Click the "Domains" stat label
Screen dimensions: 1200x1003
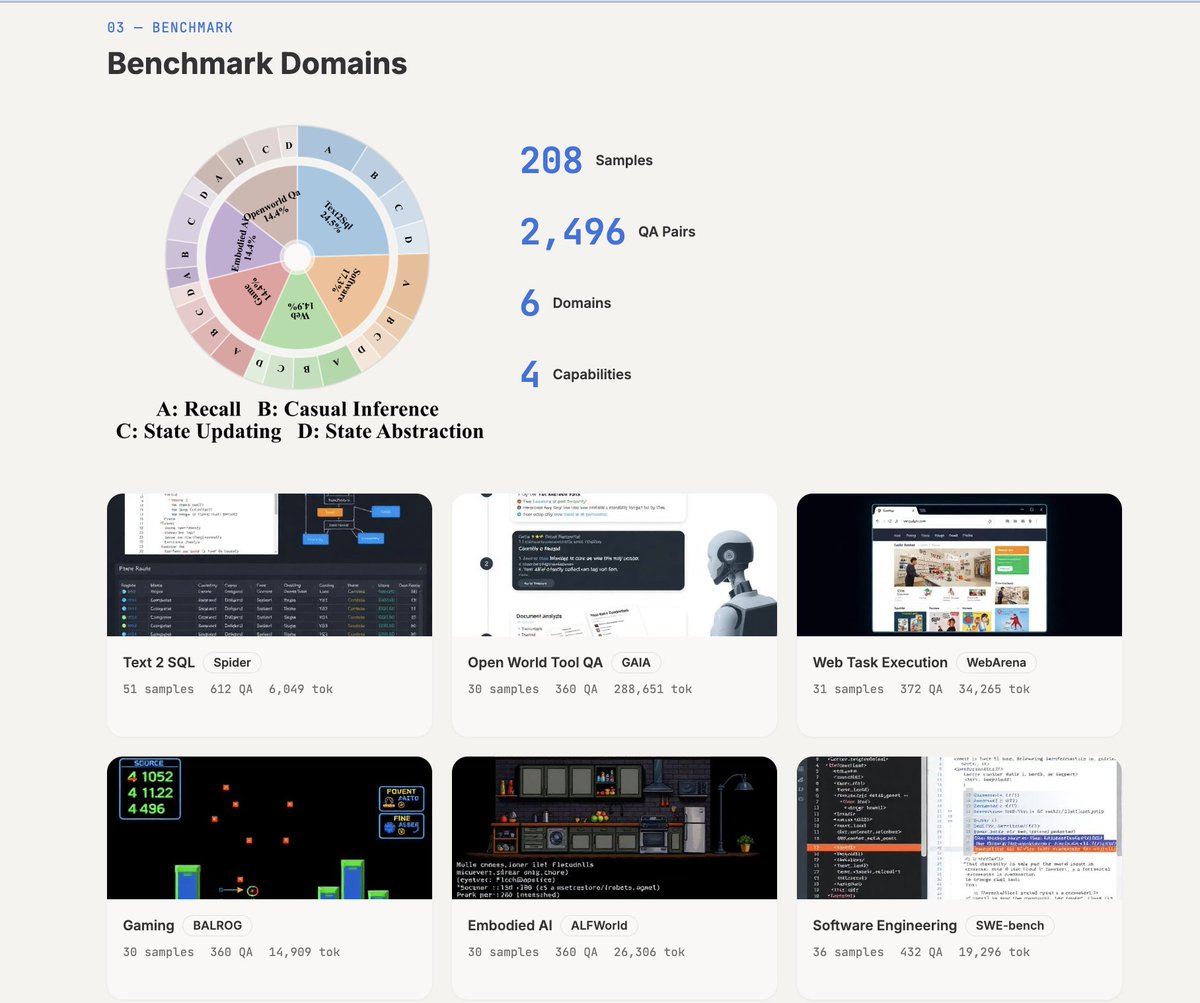[582, 303]
